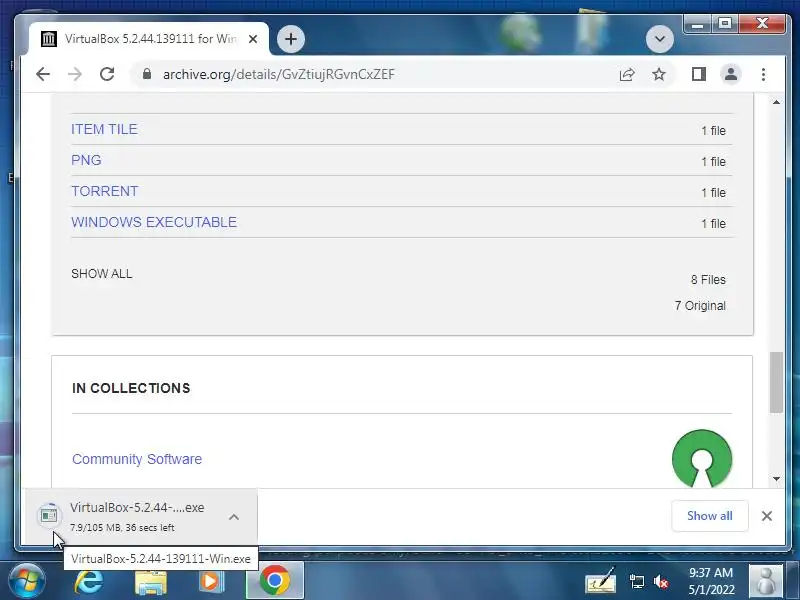The height and width of the screenshot is (600, 800).
Task: Launch Internet Explorer from taskbar
Action: click(x=89, y=581)
